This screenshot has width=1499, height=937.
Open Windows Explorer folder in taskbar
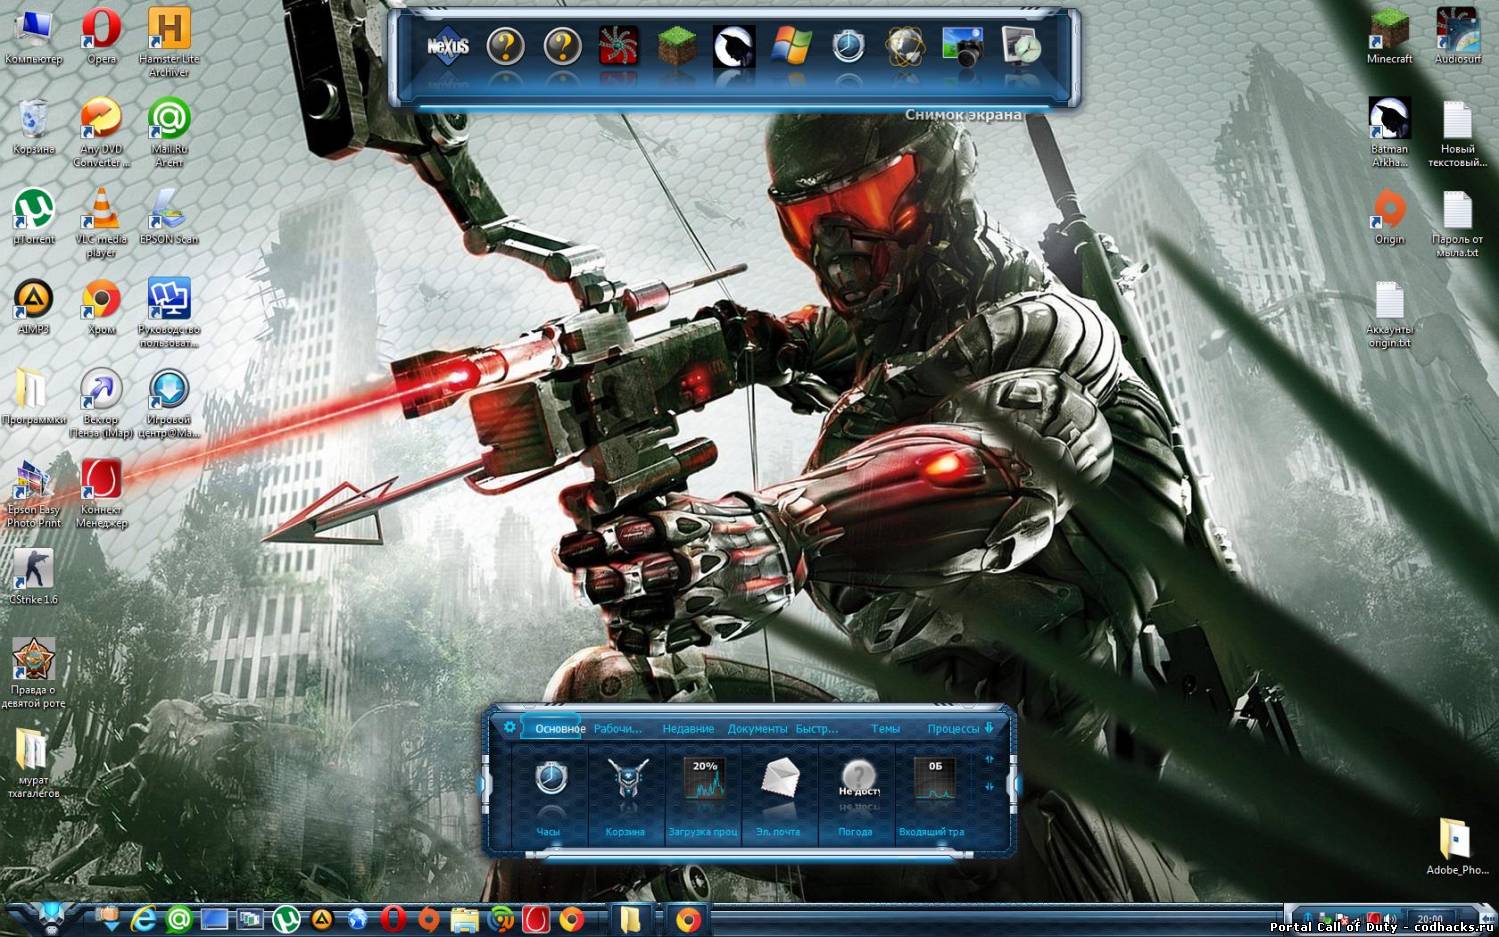click(x=464, y=919)
